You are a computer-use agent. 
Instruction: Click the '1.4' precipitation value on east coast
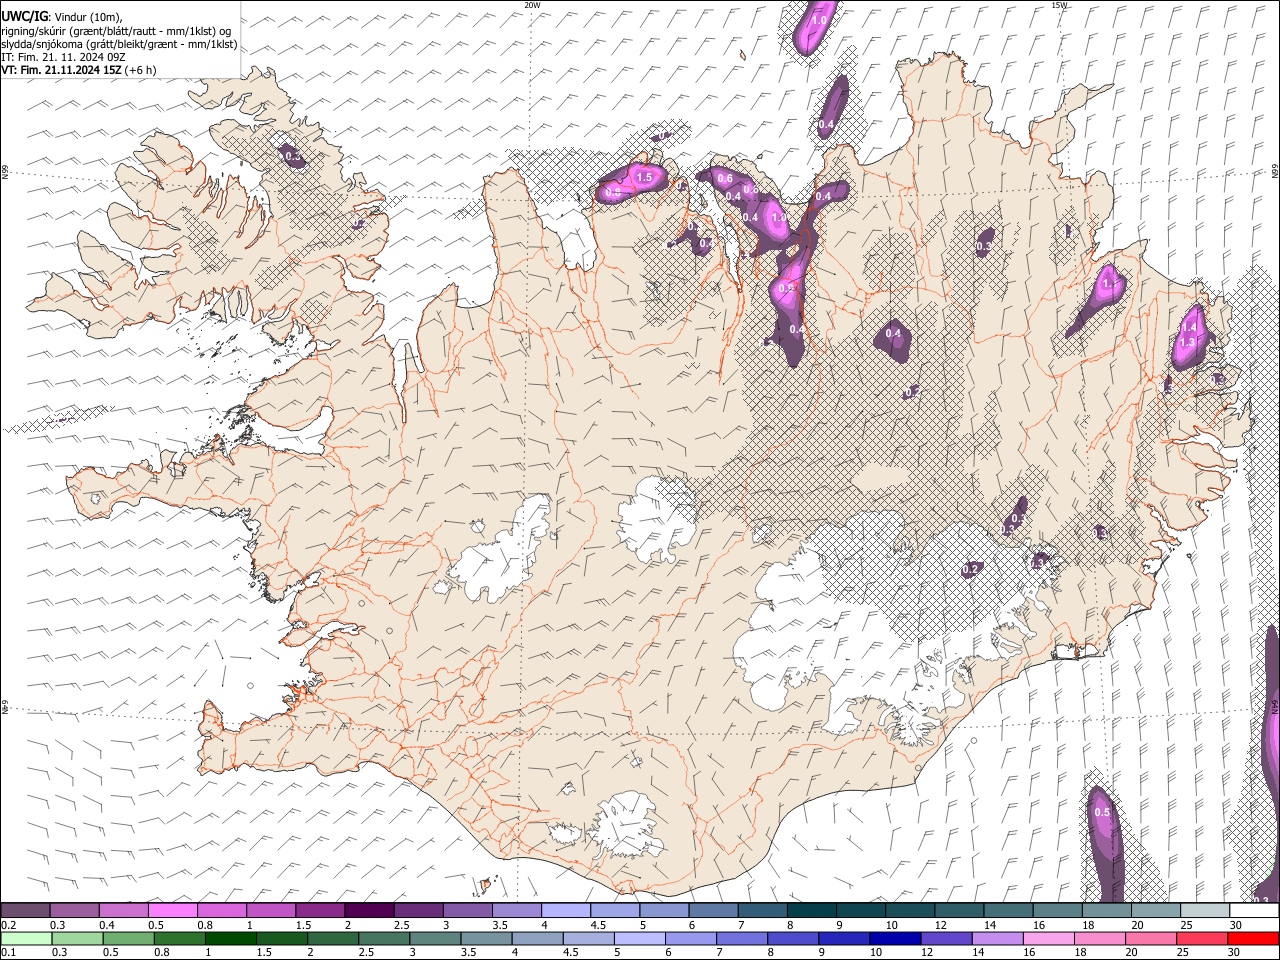point(1189,328)
